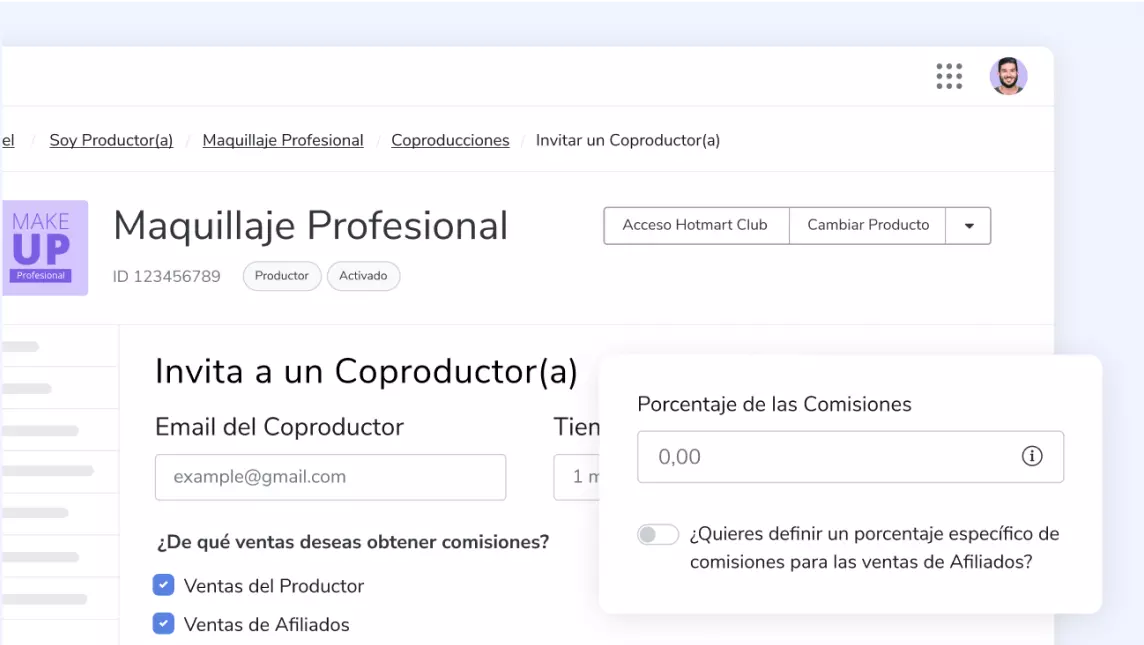The height and width of the screenshot is (645, 1144).
Task: Click the Acceso Hotmart Club button
Action: point(695,226)
